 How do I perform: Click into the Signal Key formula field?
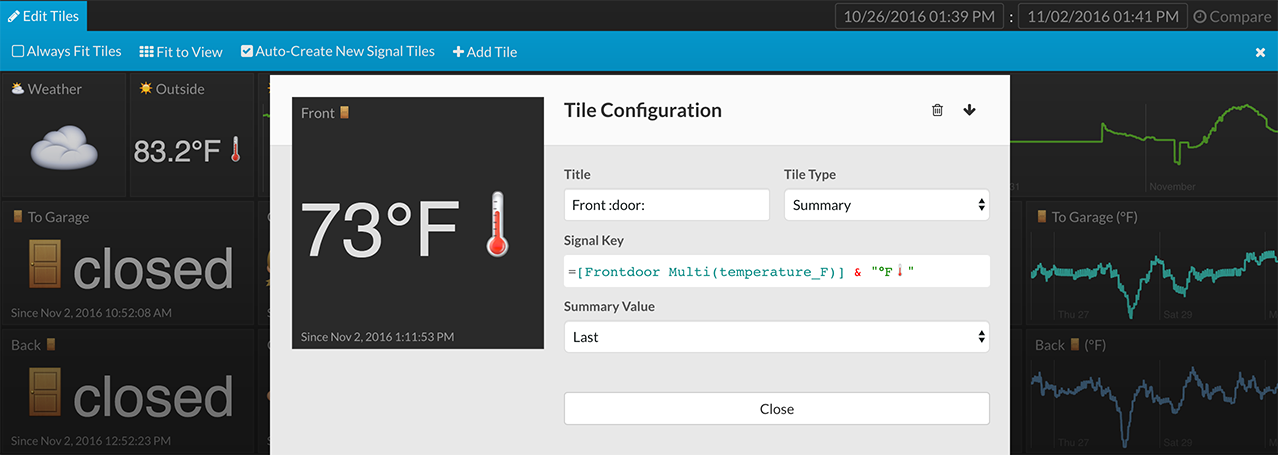point(776,271)
